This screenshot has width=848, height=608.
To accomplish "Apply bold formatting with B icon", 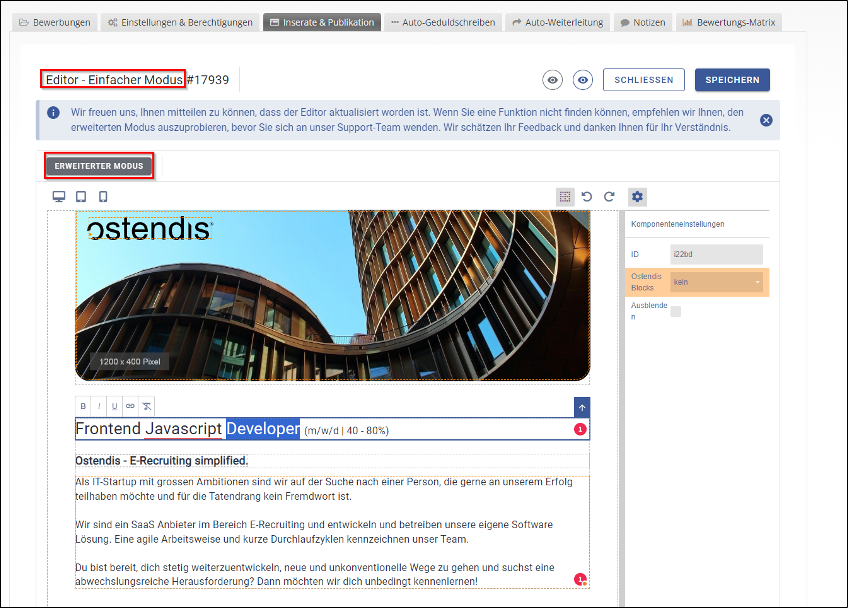I will tap(83, 406).
